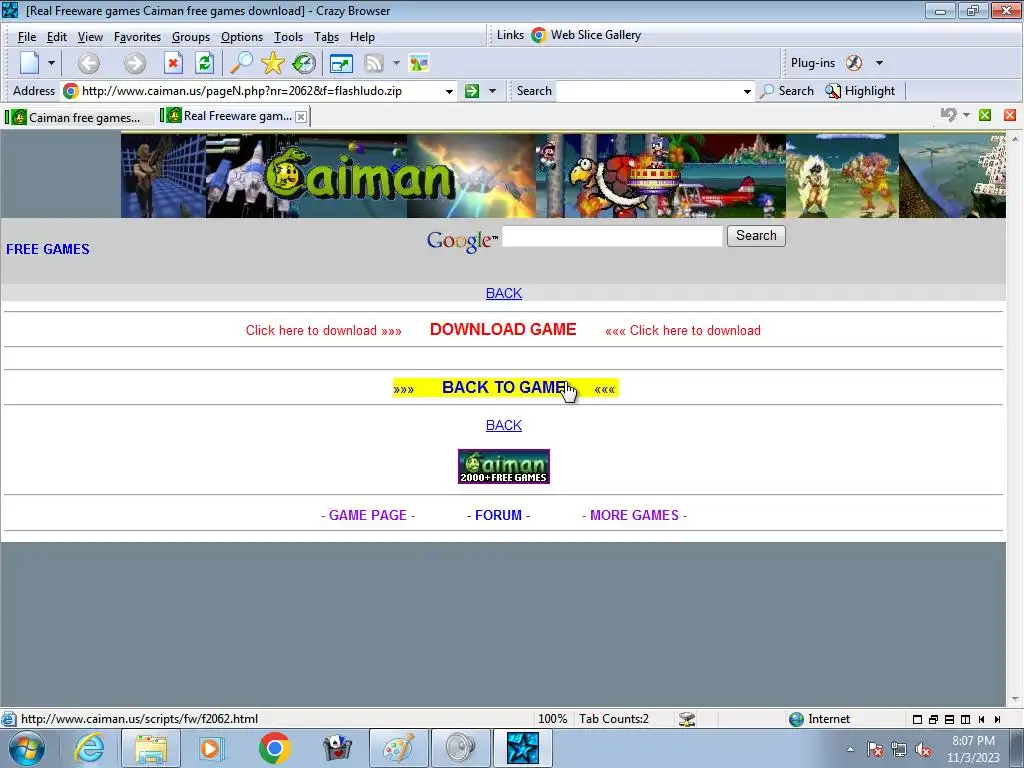Open the Edit menu
Screen dimensions: 1024x768
(57, 37)
